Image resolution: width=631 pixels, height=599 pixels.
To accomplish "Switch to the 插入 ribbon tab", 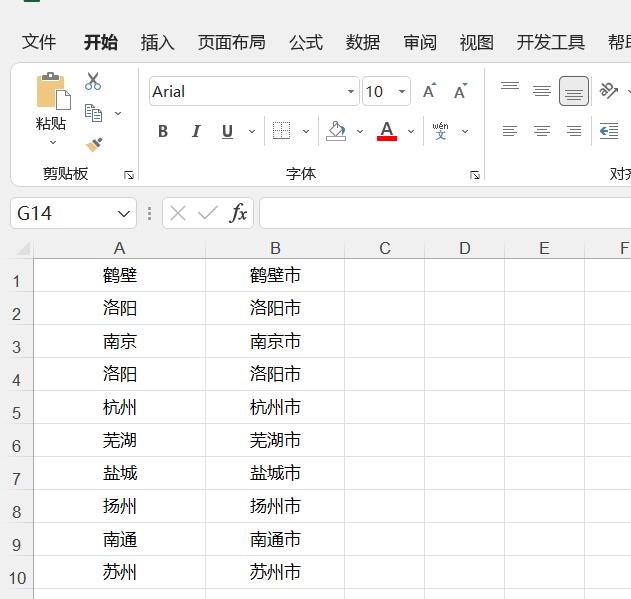I will 157,43.
